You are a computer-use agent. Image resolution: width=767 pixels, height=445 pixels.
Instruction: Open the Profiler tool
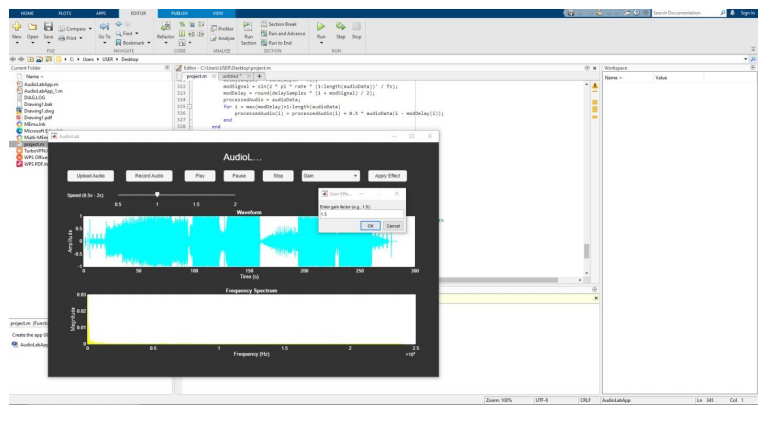(x=222, y=29)
